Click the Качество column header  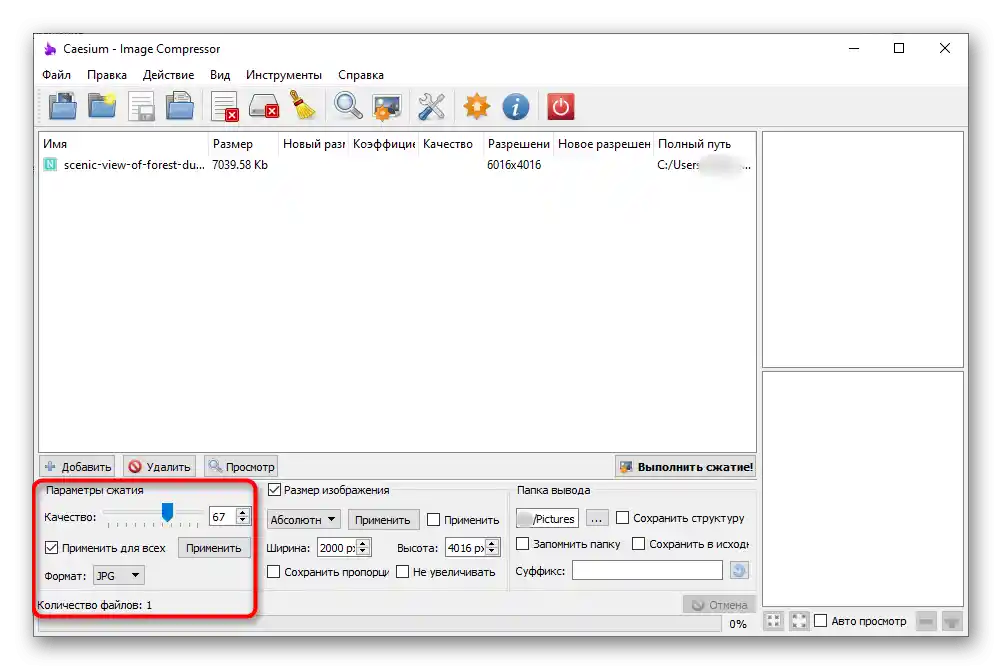click(x=451, y=144)
